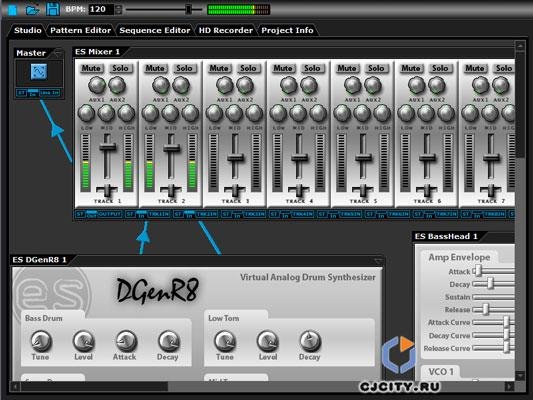Mute Track 5 in ES Mixer
Viewport: 533px width, 400px height.
(x=346, y=68)
